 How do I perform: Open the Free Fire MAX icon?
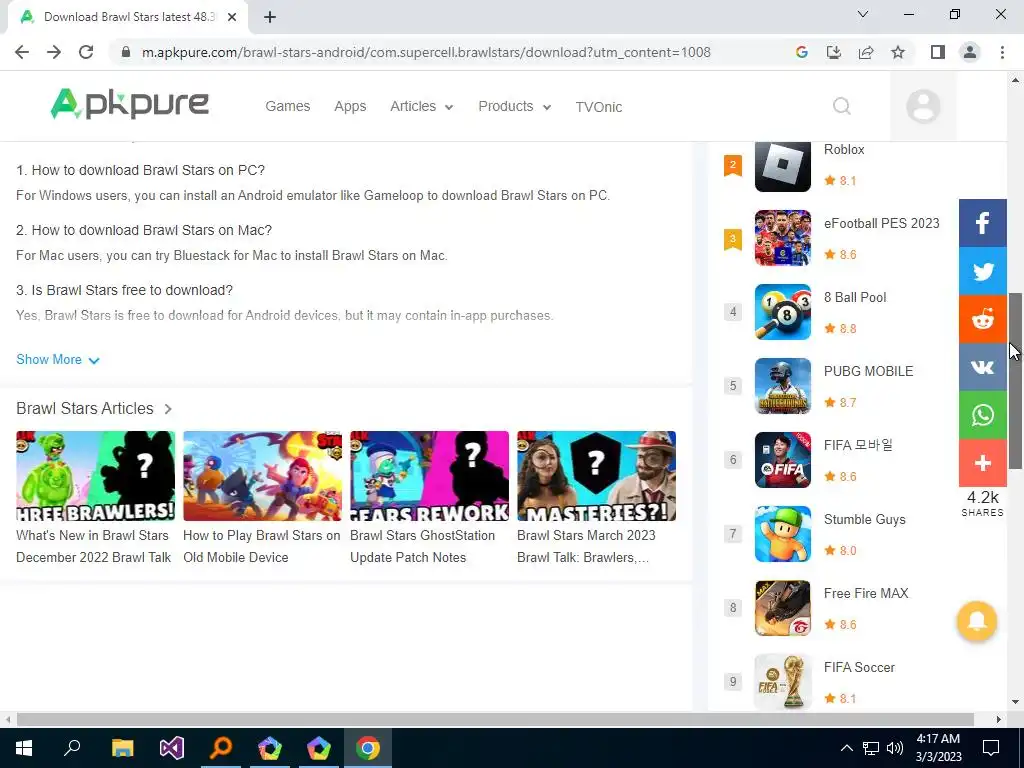click(782, 608)
